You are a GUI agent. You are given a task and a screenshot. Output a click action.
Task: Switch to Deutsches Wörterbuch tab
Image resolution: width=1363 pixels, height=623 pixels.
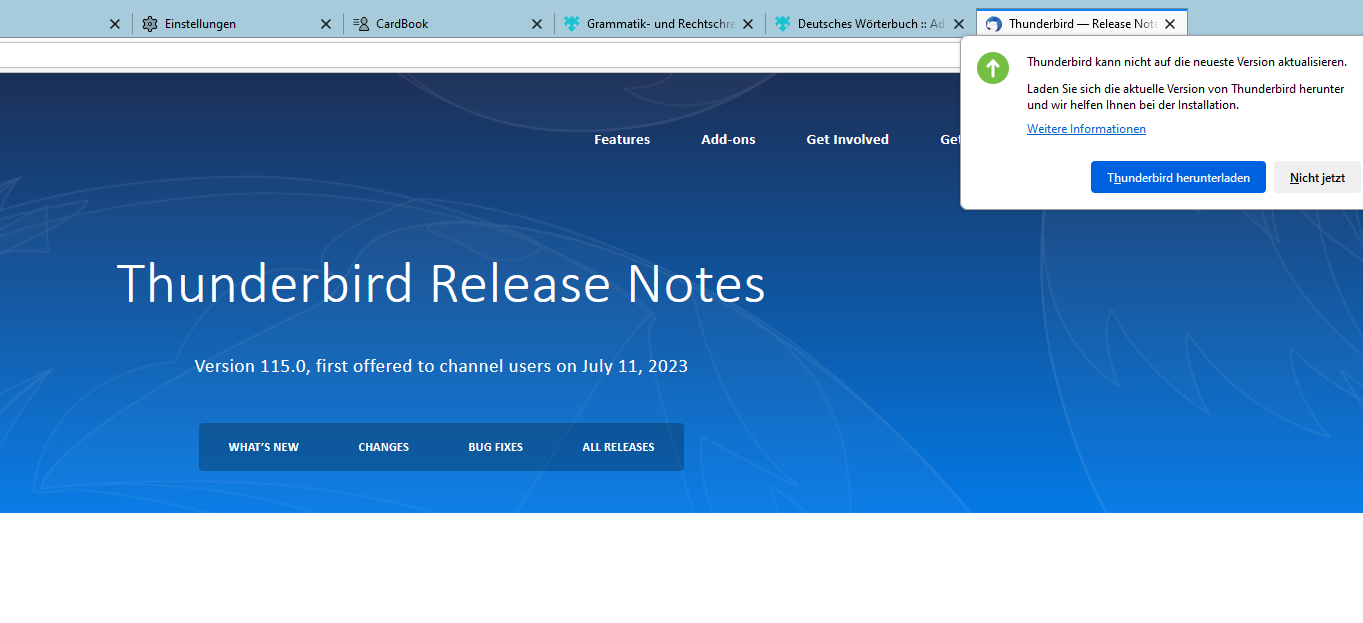pos(870,24)
